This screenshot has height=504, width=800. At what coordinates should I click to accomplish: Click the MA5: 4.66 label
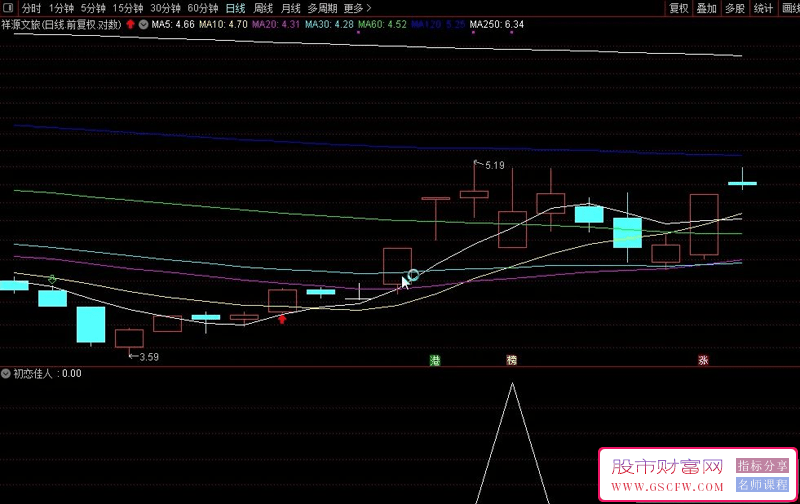(x=173, y=24)
